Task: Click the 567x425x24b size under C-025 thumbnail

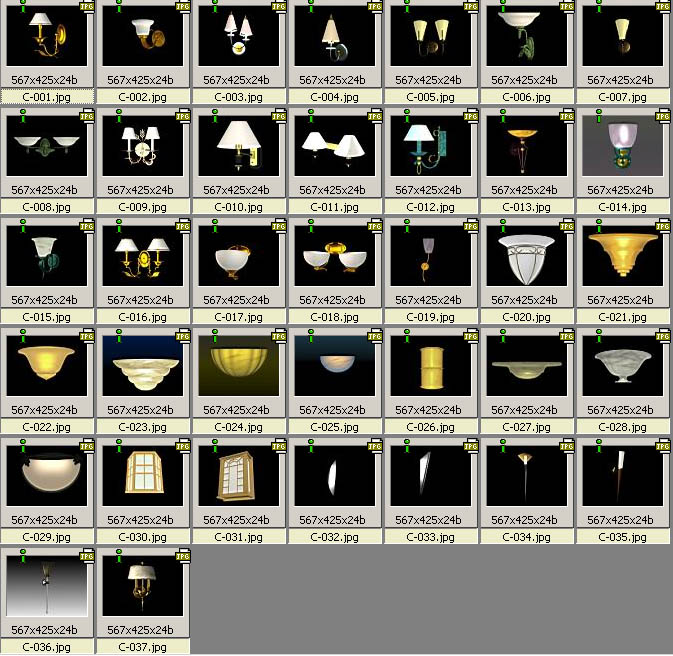Action: 332,410
